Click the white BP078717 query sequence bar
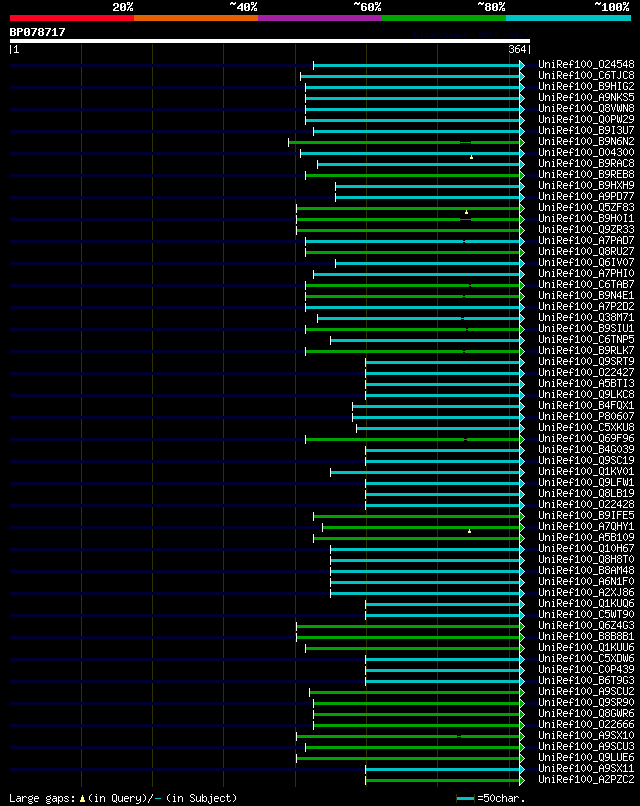 (x=270, y=41)
